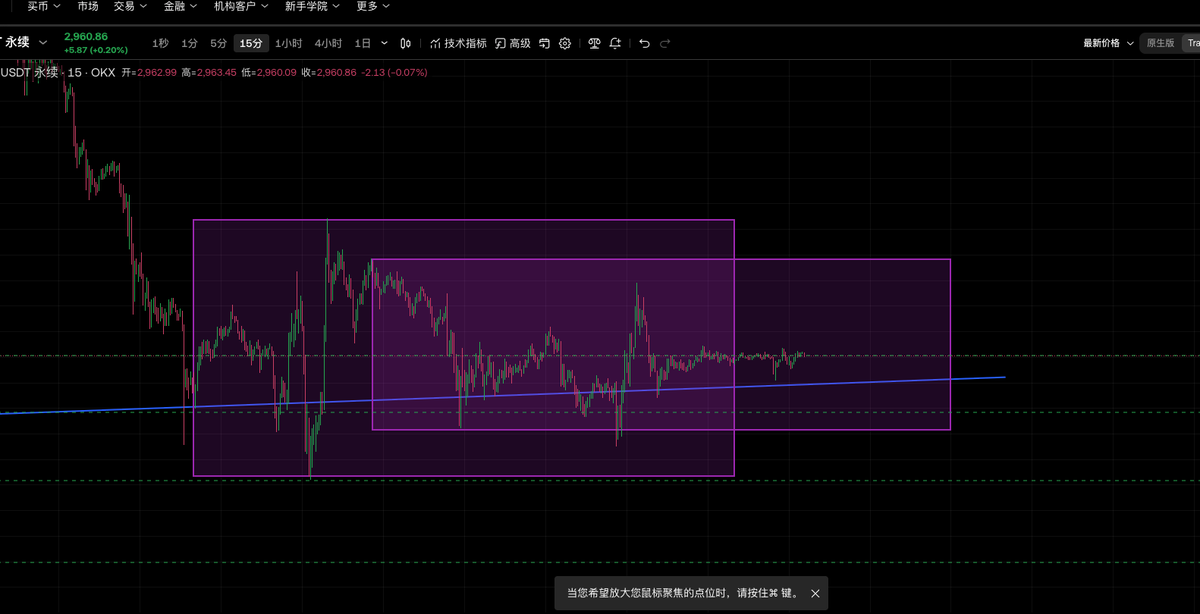Open the 买币 menu
The image size is (1200, 614).
(x=43, y=6)
